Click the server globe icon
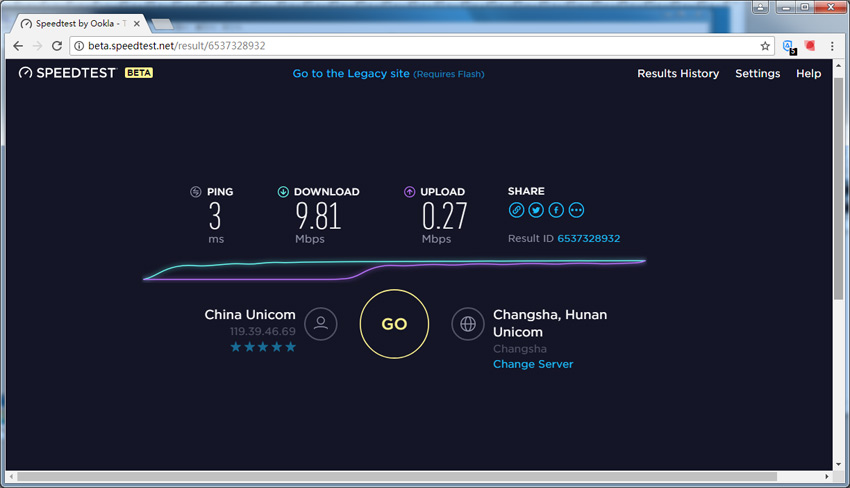Viewport: 850px width, 488px height. click(x=468, y=324)
